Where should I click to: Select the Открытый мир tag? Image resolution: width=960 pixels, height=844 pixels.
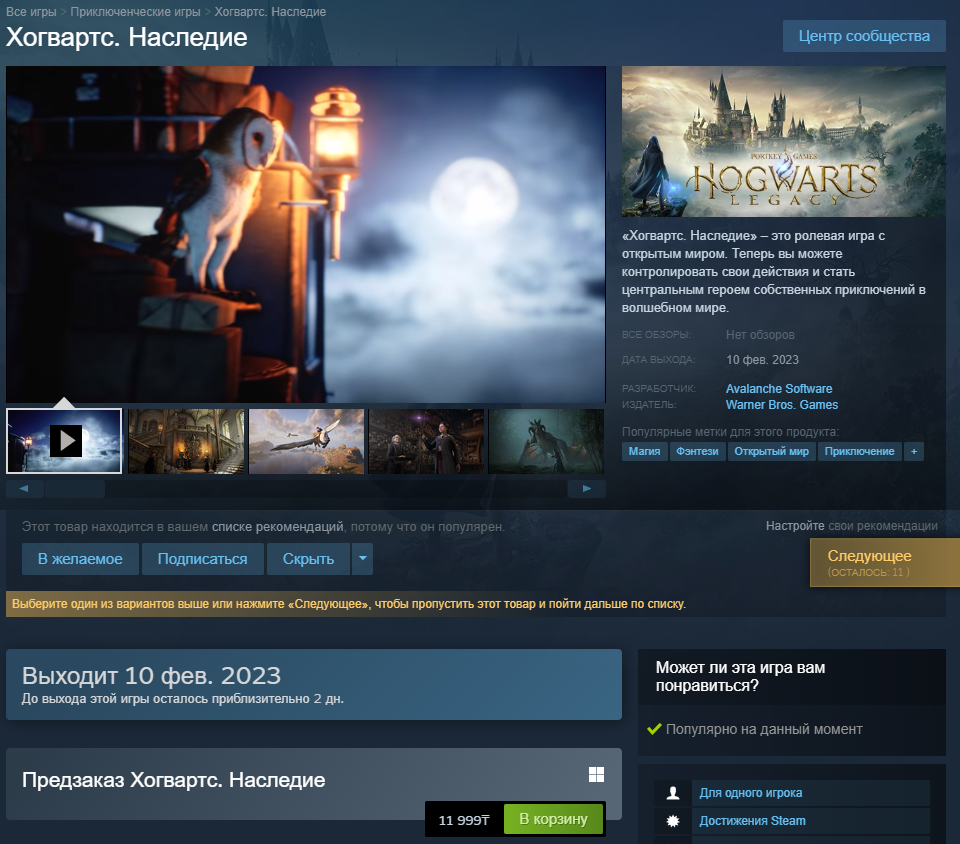pos(771,452)
